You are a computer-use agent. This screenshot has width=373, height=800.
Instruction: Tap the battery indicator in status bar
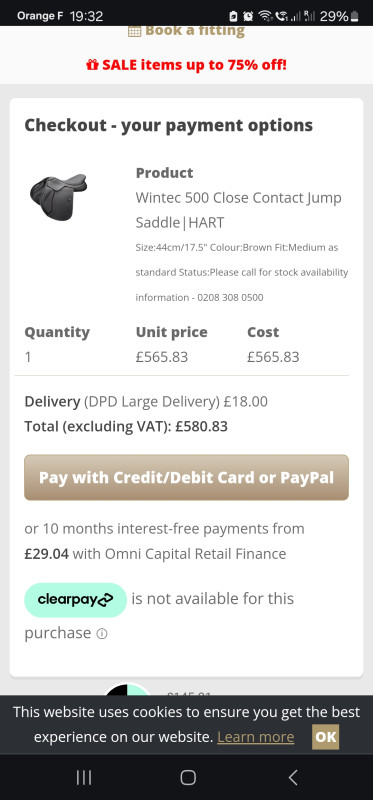(355, 16)
